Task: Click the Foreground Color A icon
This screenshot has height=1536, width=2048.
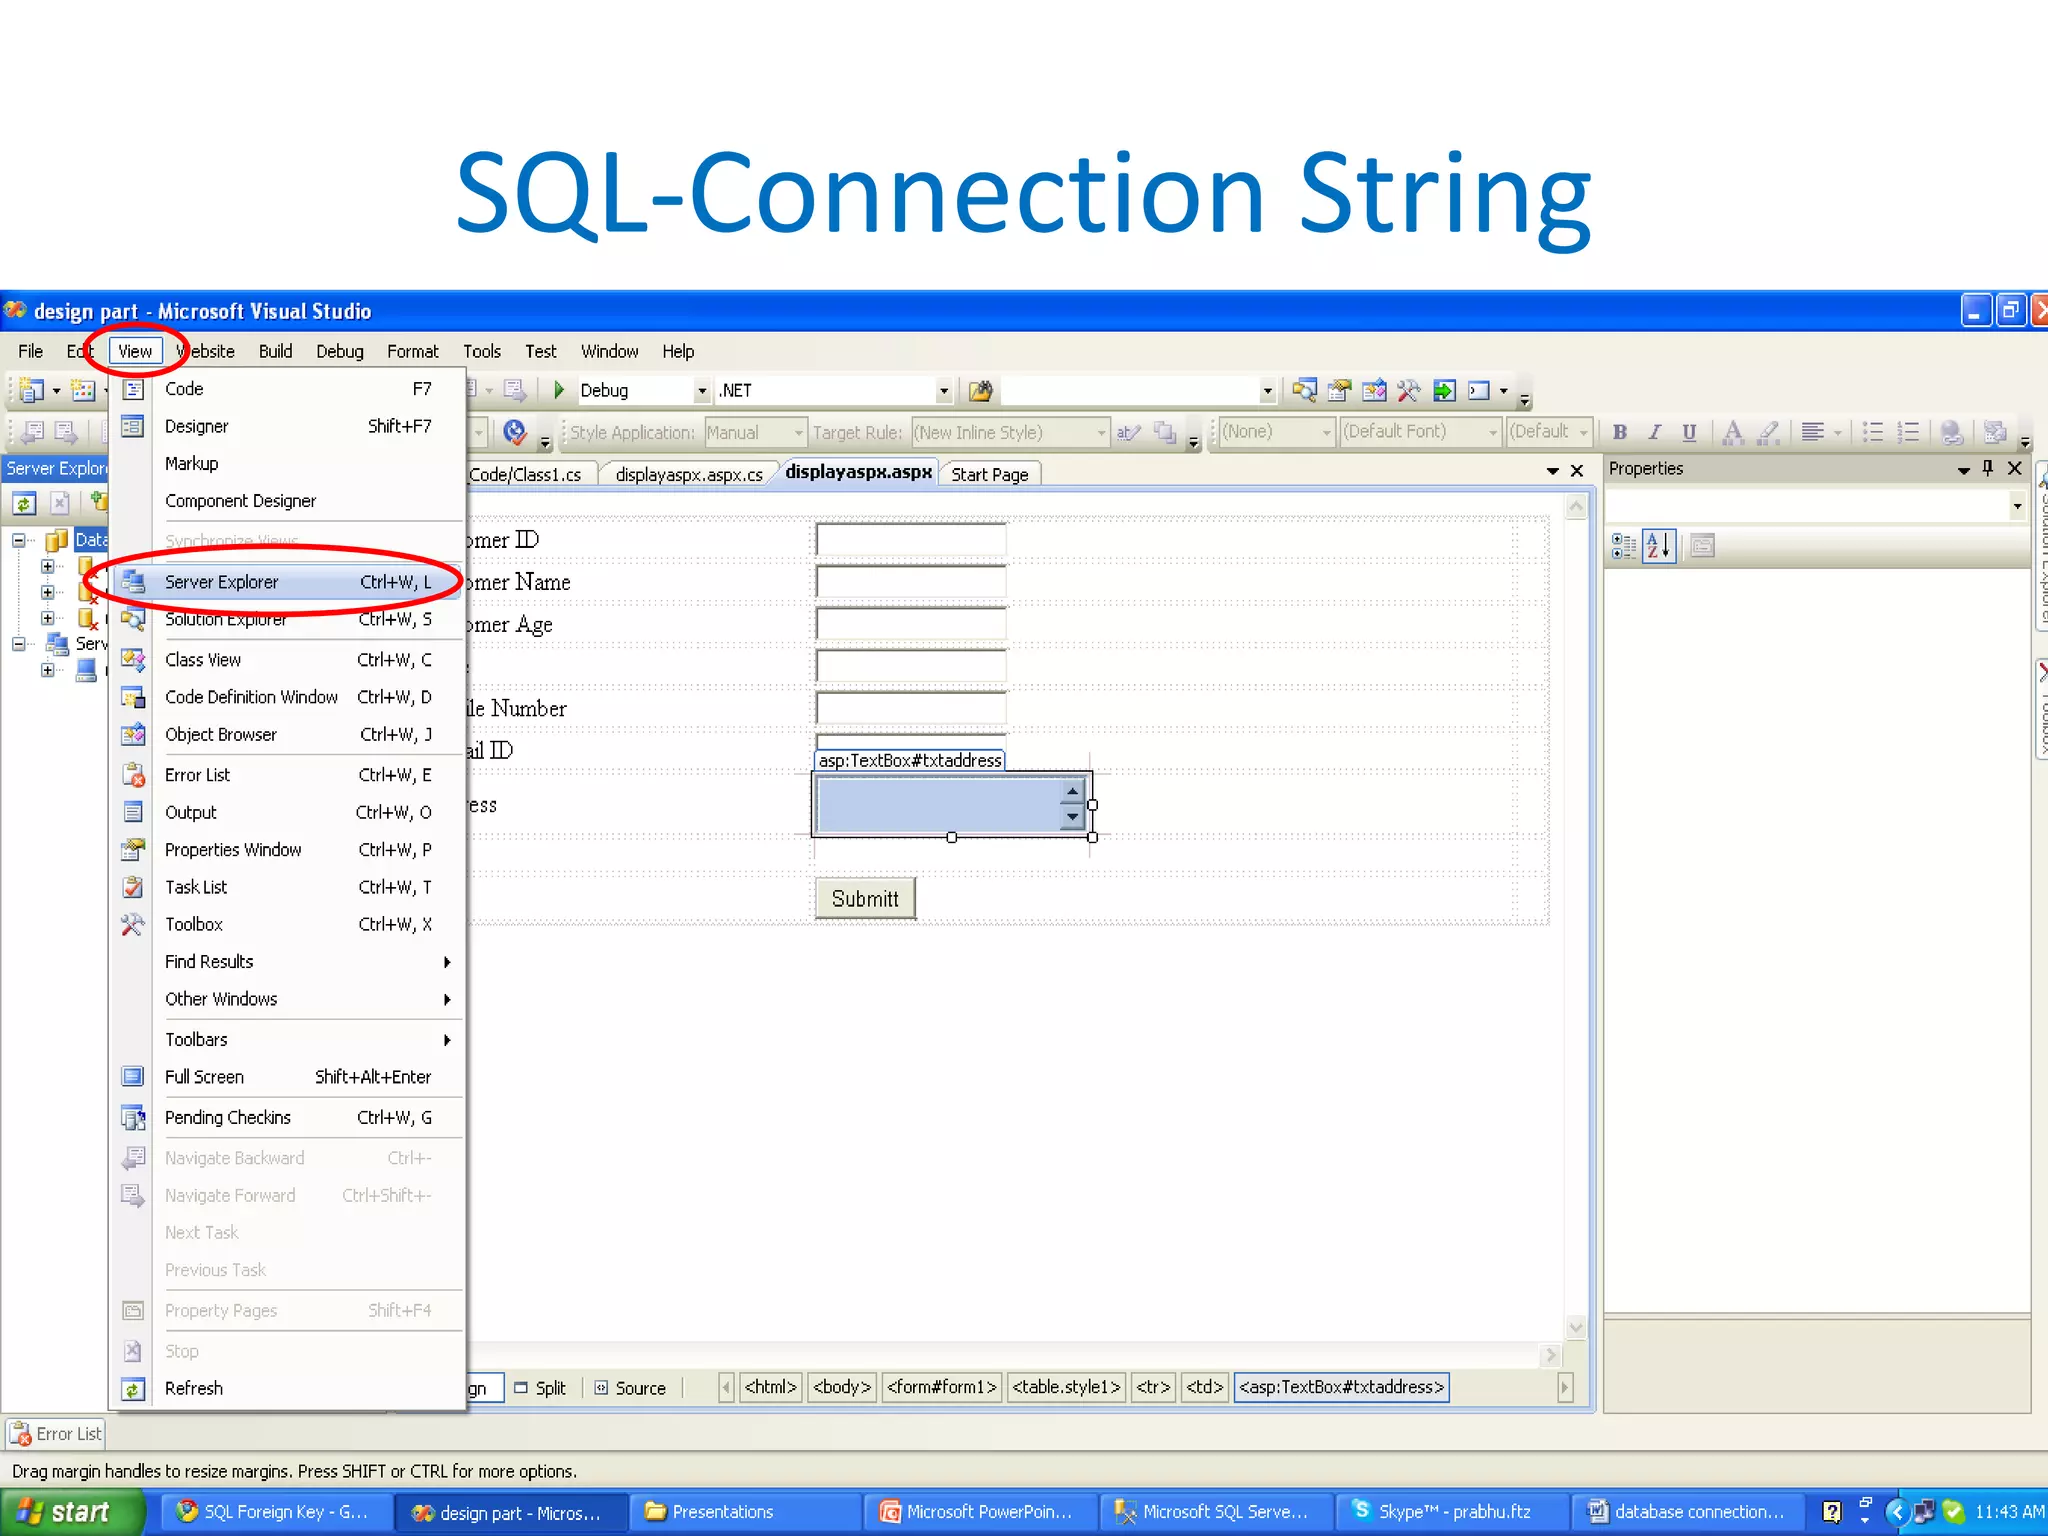Action: [1733, 432]
